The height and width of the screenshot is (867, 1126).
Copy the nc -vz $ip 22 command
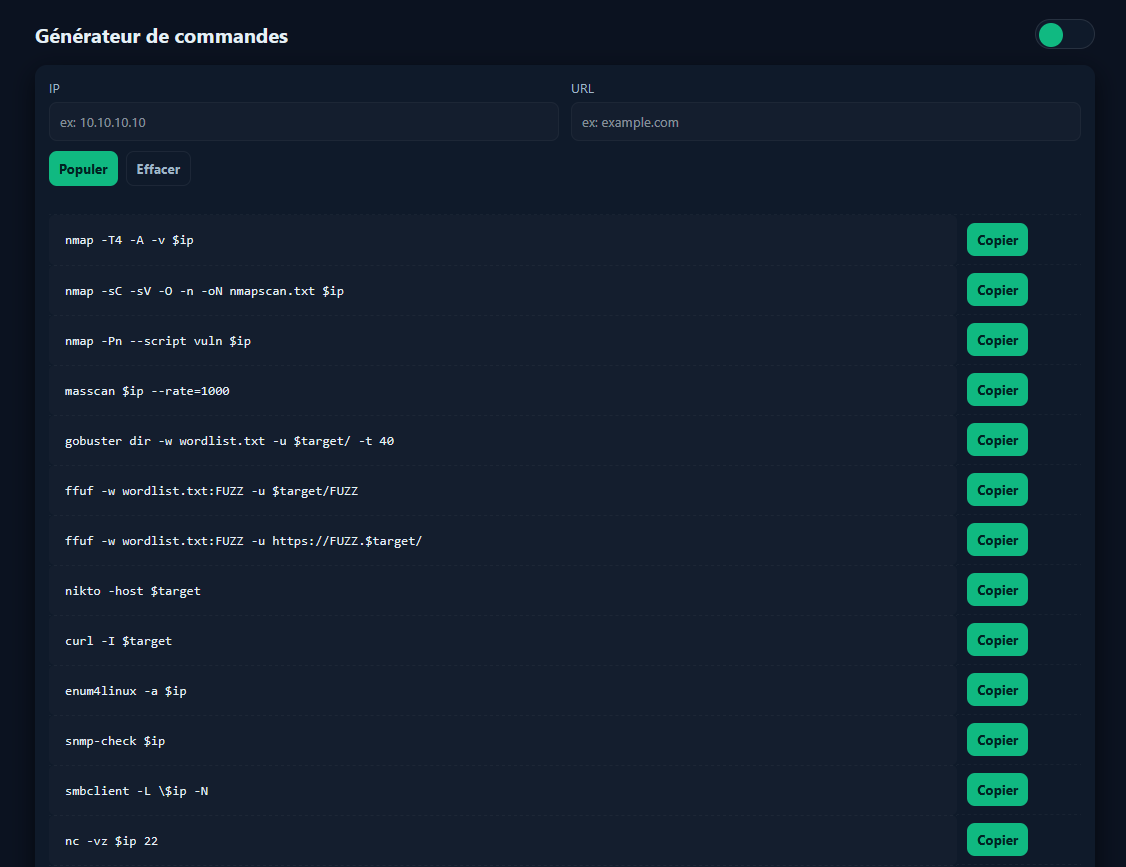point(997,840)
